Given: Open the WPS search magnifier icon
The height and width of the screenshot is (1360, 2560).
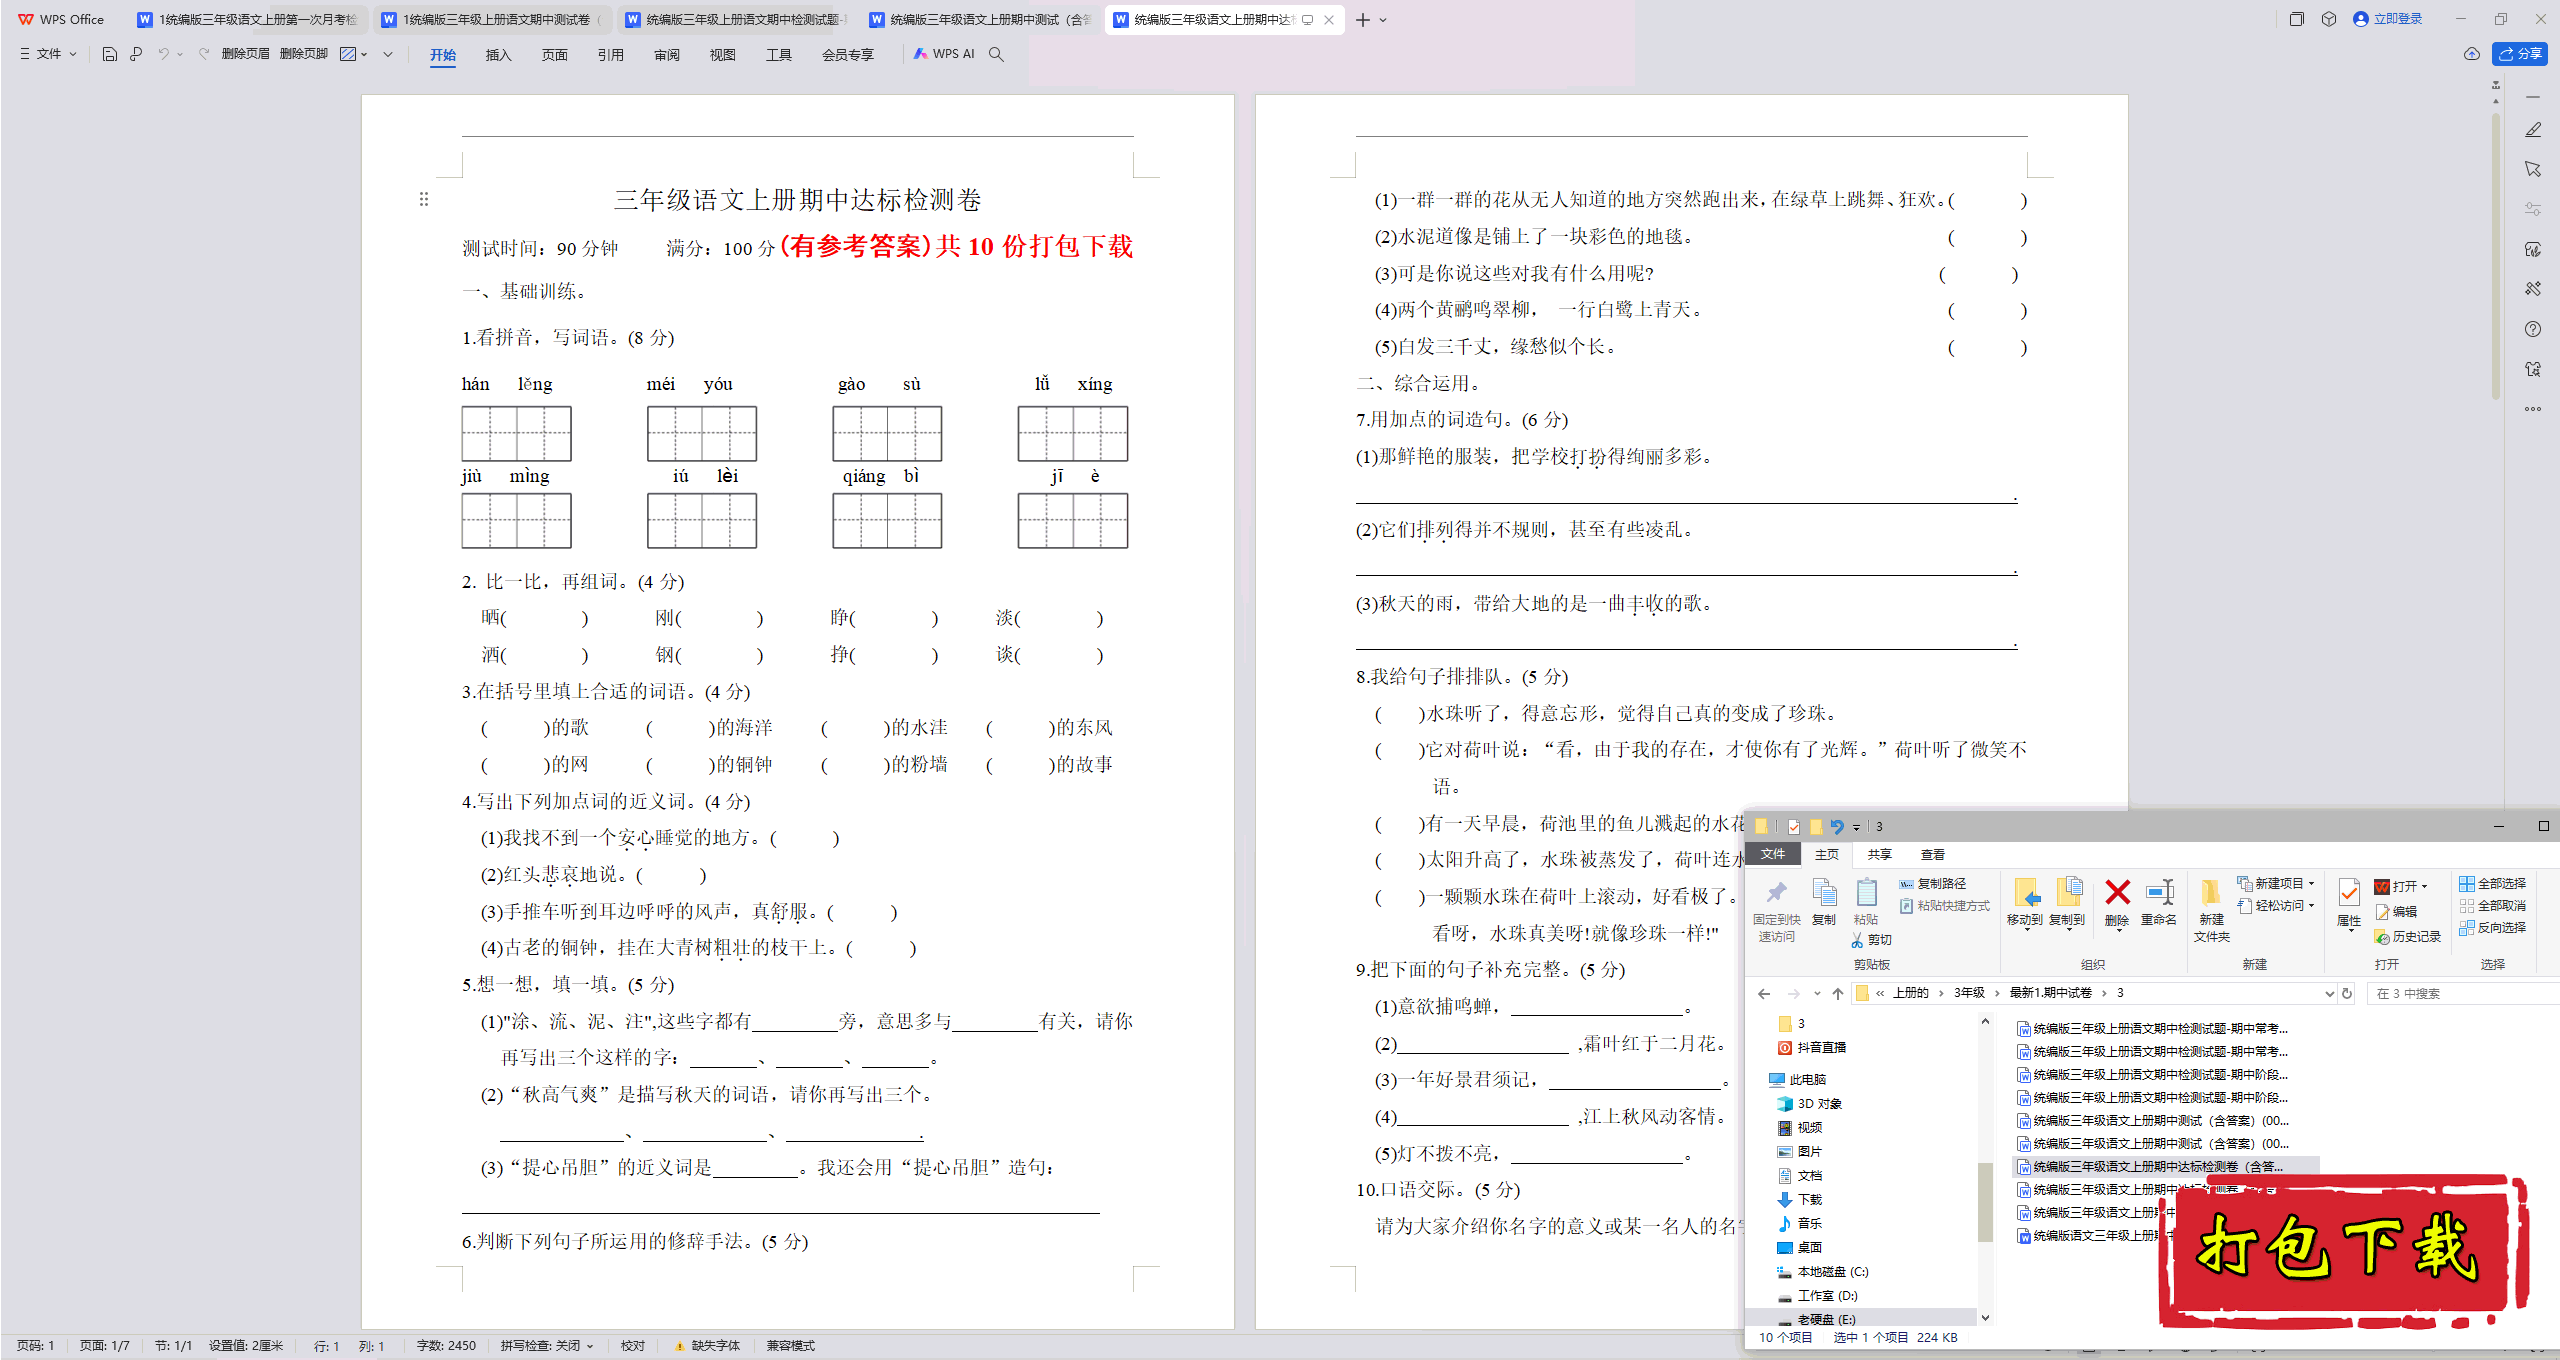Looking at the screenshot, I should click(996, 54).
